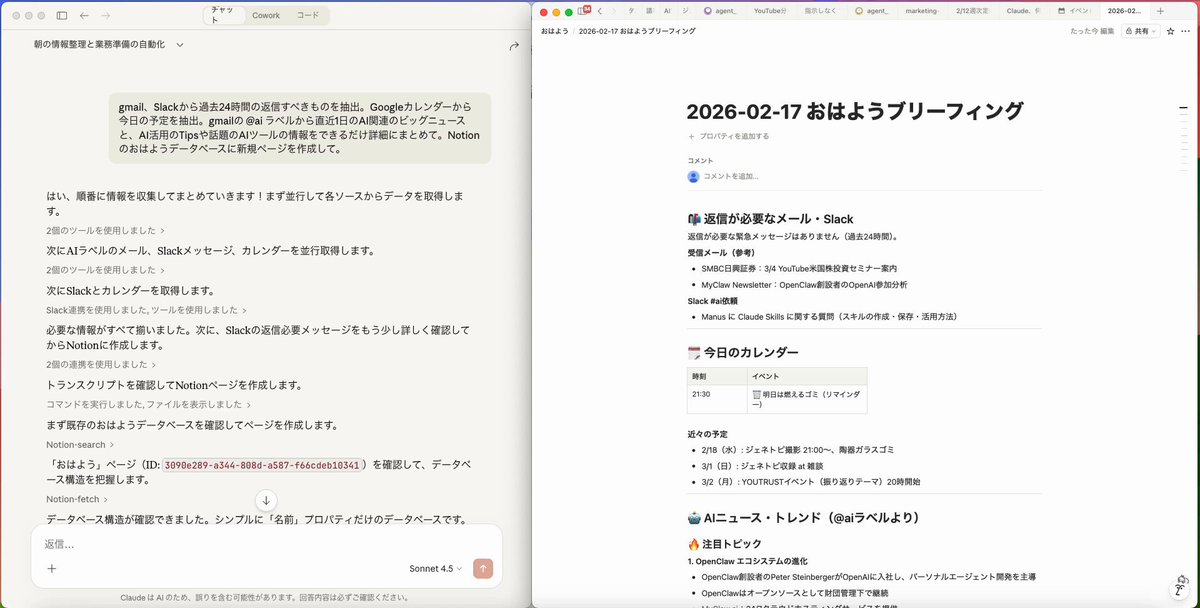Image resolution: width=1200 pixels, height=608 pixels.
Task: Favorite the Notion page with star icon
Action: 1171,31
